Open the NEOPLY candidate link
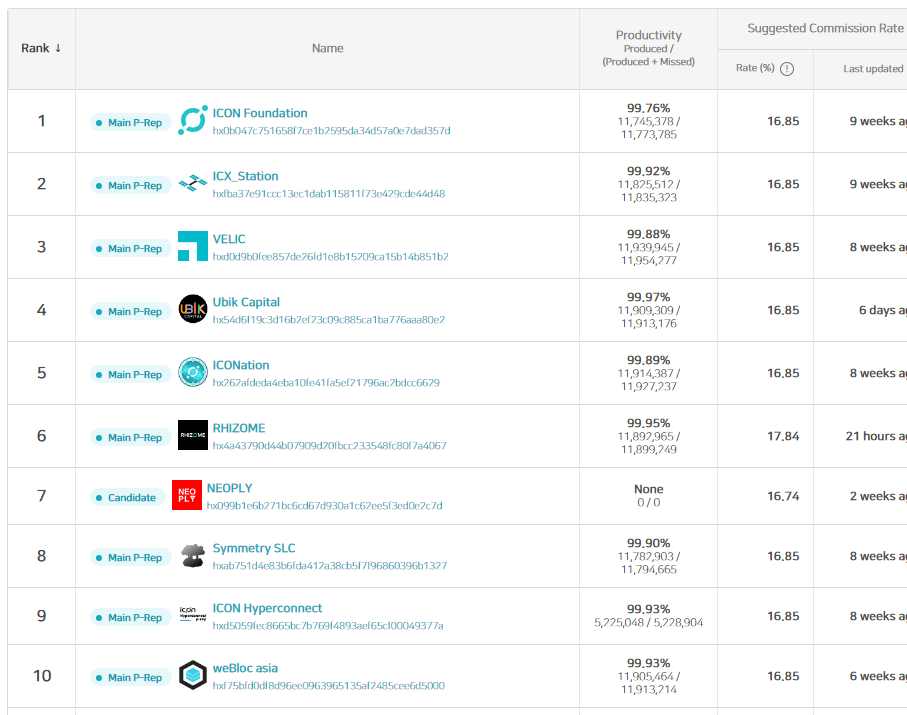The height and width of the screenshot is (715, 907). coord(229,488)
